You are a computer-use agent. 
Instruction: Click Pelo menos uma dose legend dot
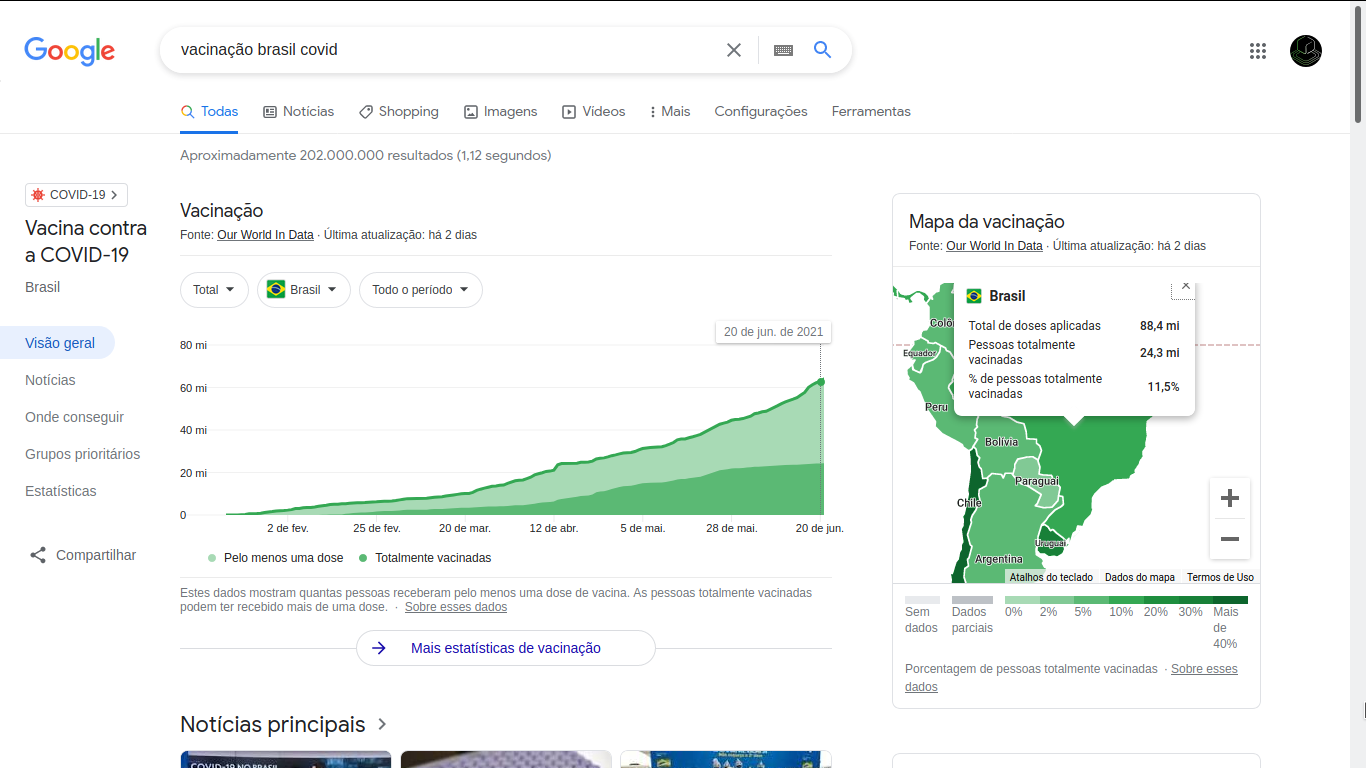click(212, 558)
